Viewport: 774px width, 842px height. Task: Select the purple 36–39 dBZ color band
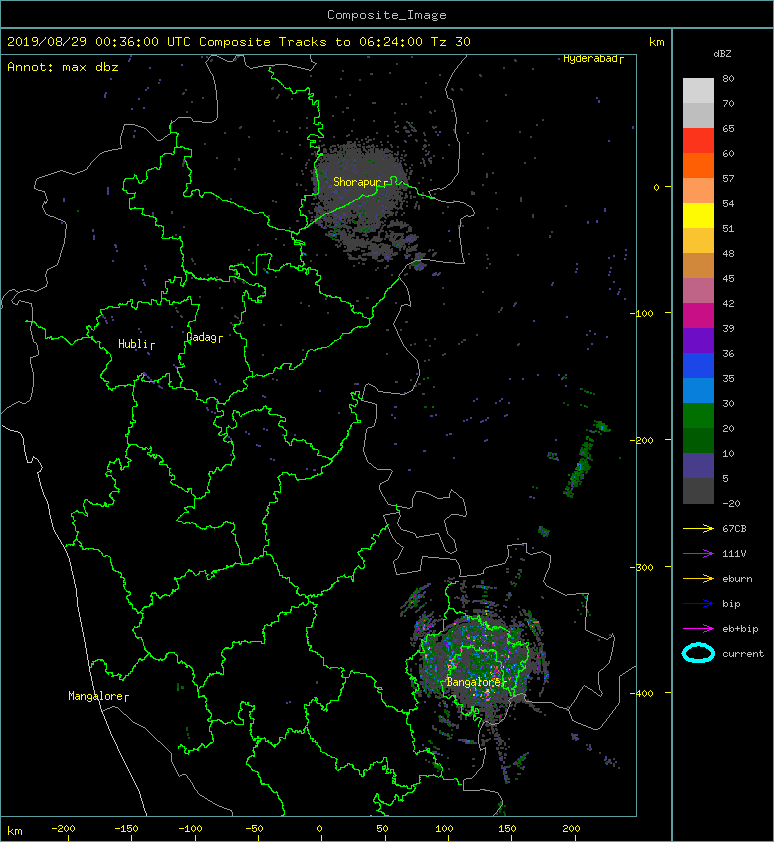coord(698,340)
